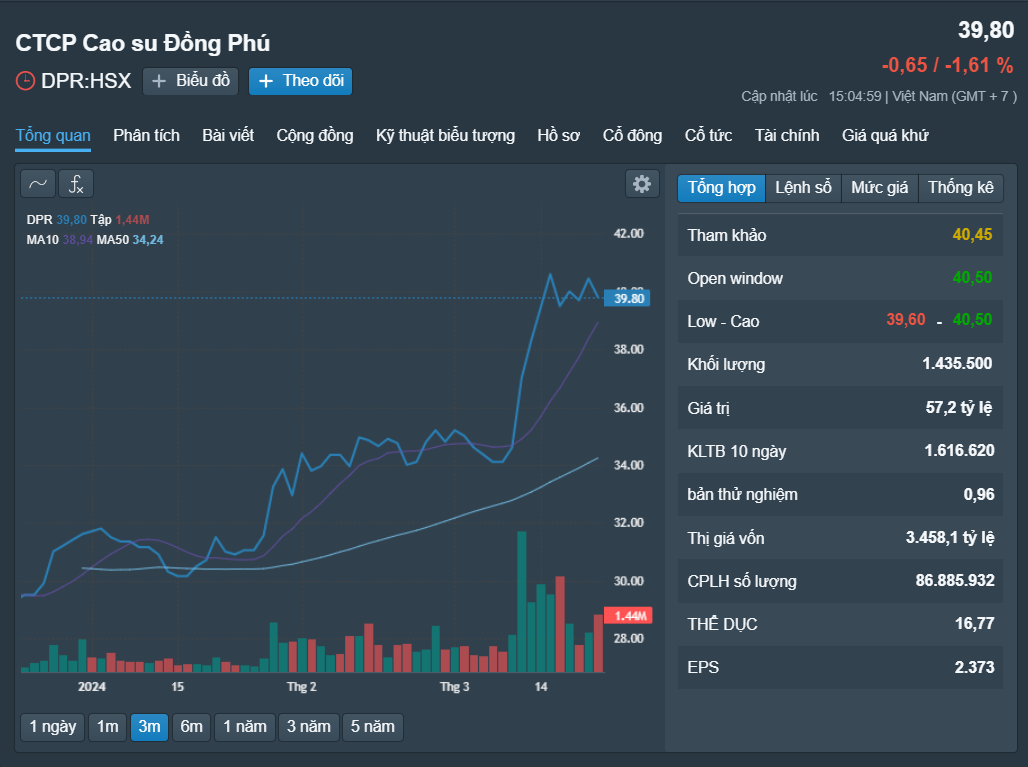Open the fx indicators function icon
Image resolution: width=1028 pixels, height=767 pixels.
click(x=76, y=184)
